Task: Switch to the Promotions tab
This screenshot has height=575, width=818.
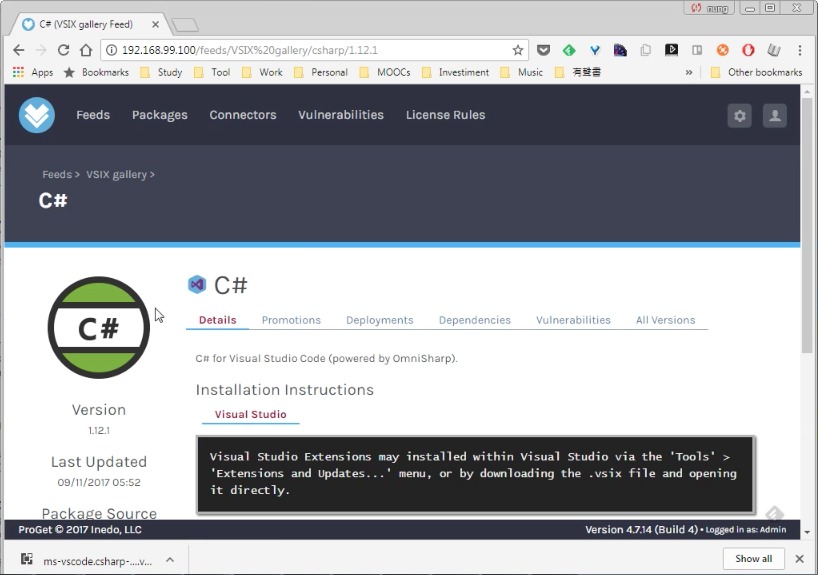Action: [x=291, y=320]
